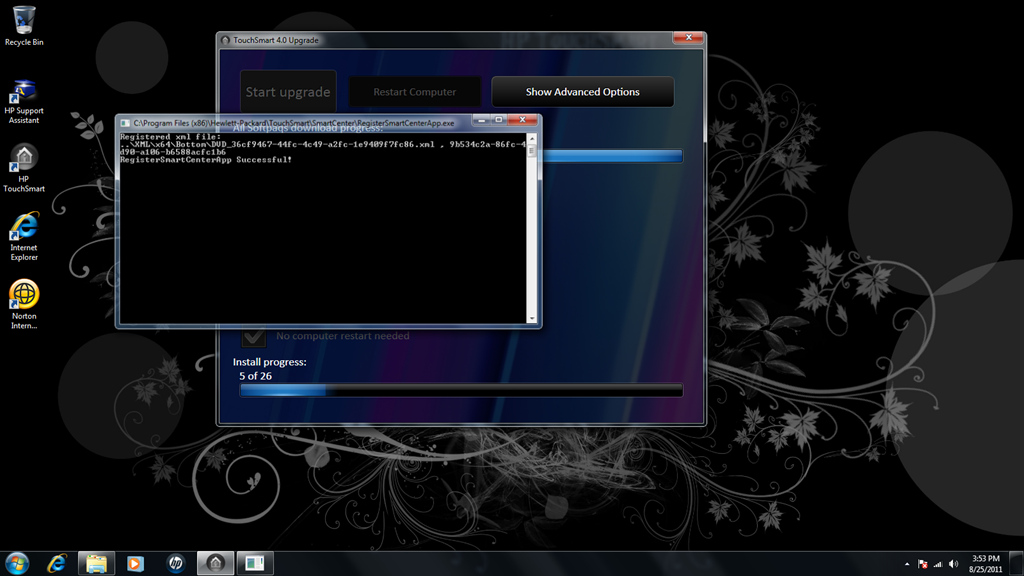The image size is (1024, 576).
Task: Click the TouchSmart 4.0 Upgrade title icon
Action: pos(226,40)
